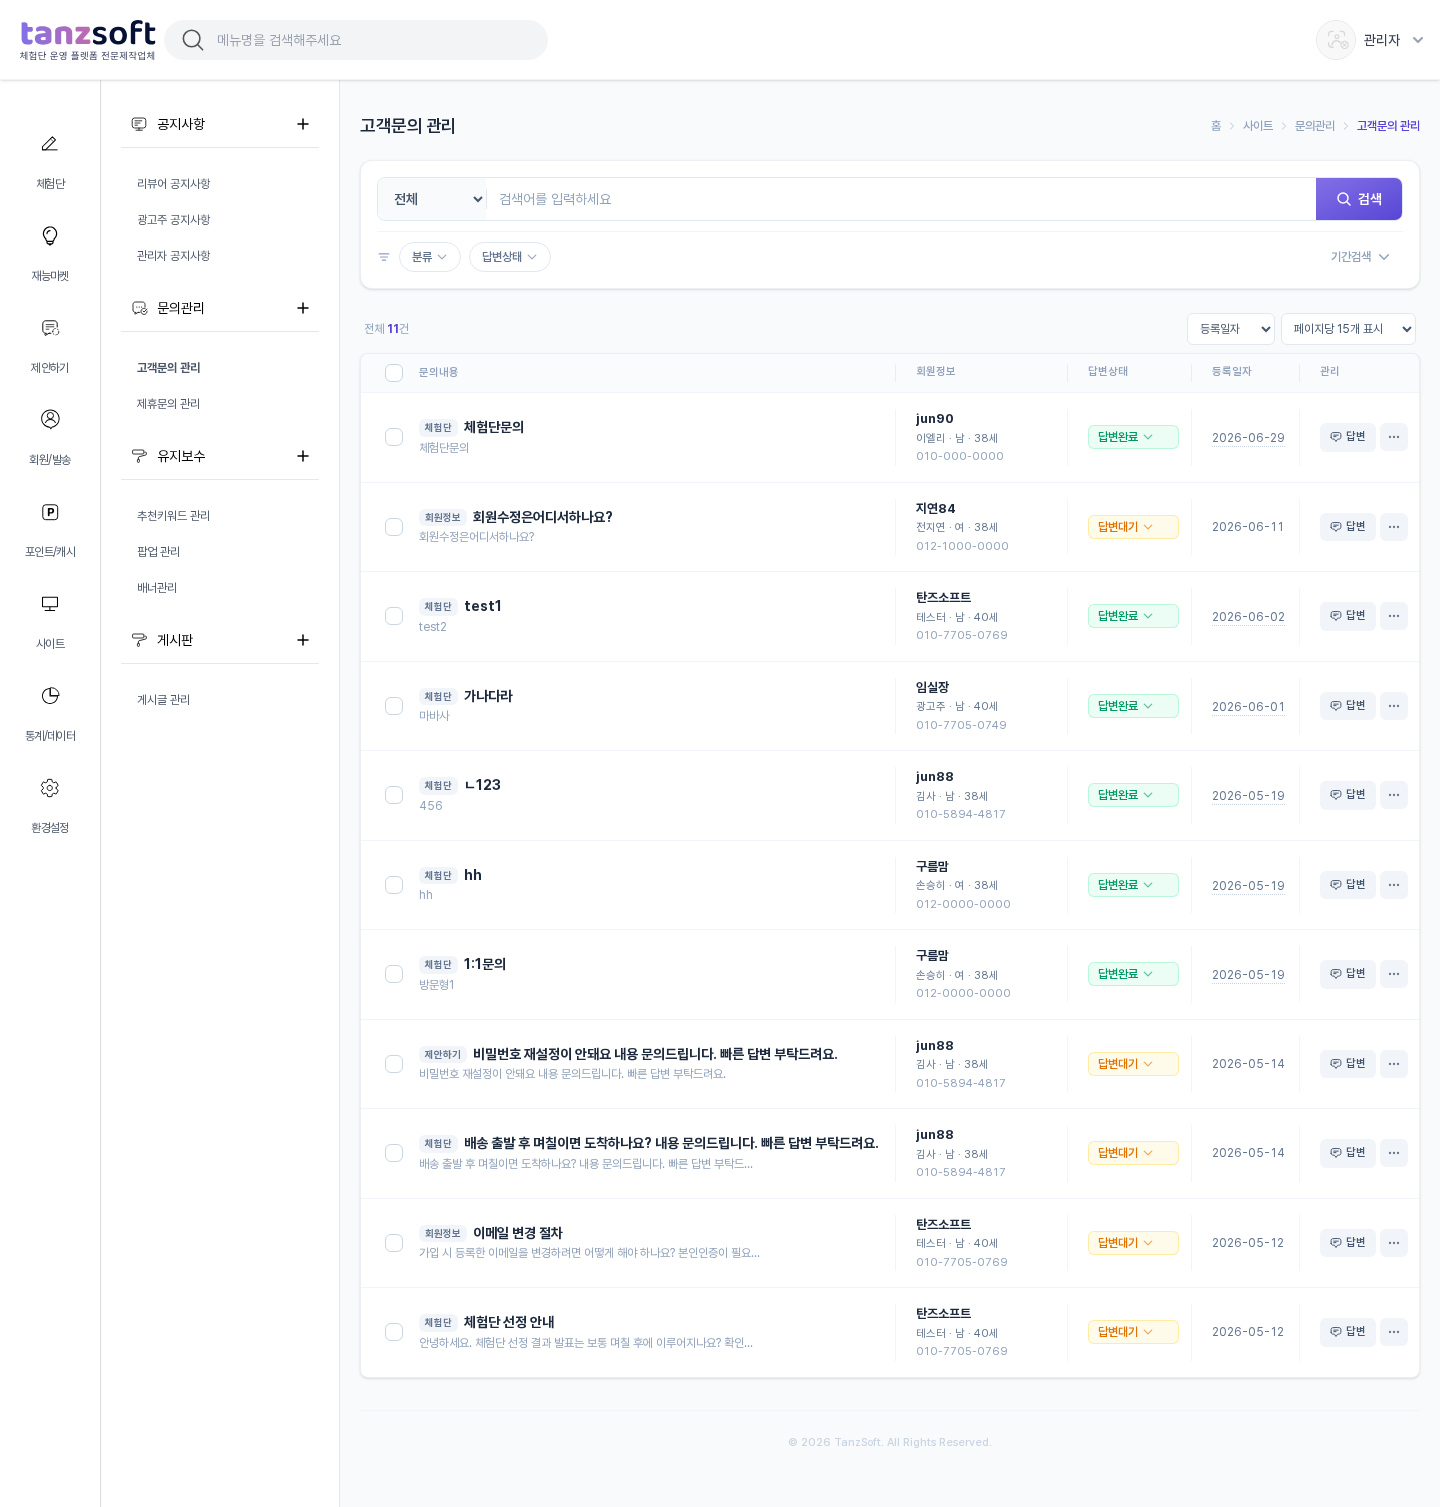The image size is (1440, 1507).
Task: Open the 등록일자 sort dropdown
Action: pyautogui.click(x=1231, y=329)
